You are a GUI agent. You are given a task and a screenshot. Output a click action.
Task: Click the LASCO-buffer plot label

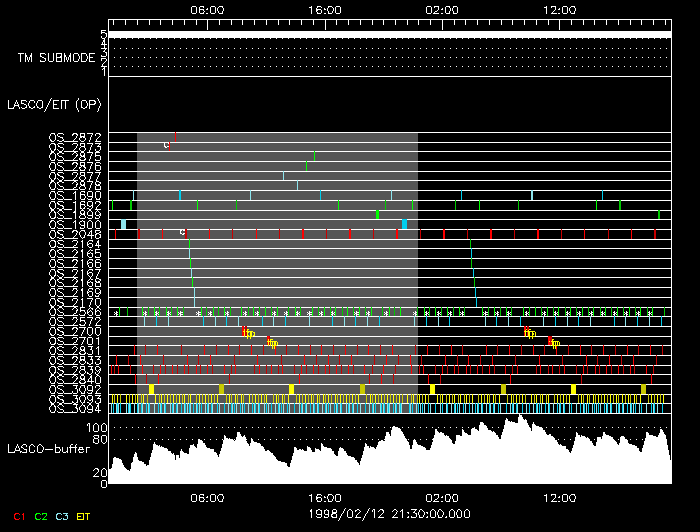pos(43,448)
